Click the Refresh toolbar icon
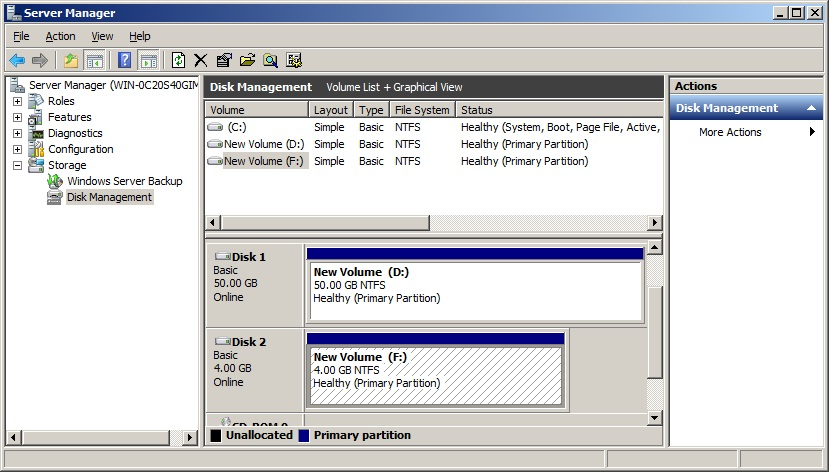The height and width of the screenshot is (472, 829). point(179,60)
